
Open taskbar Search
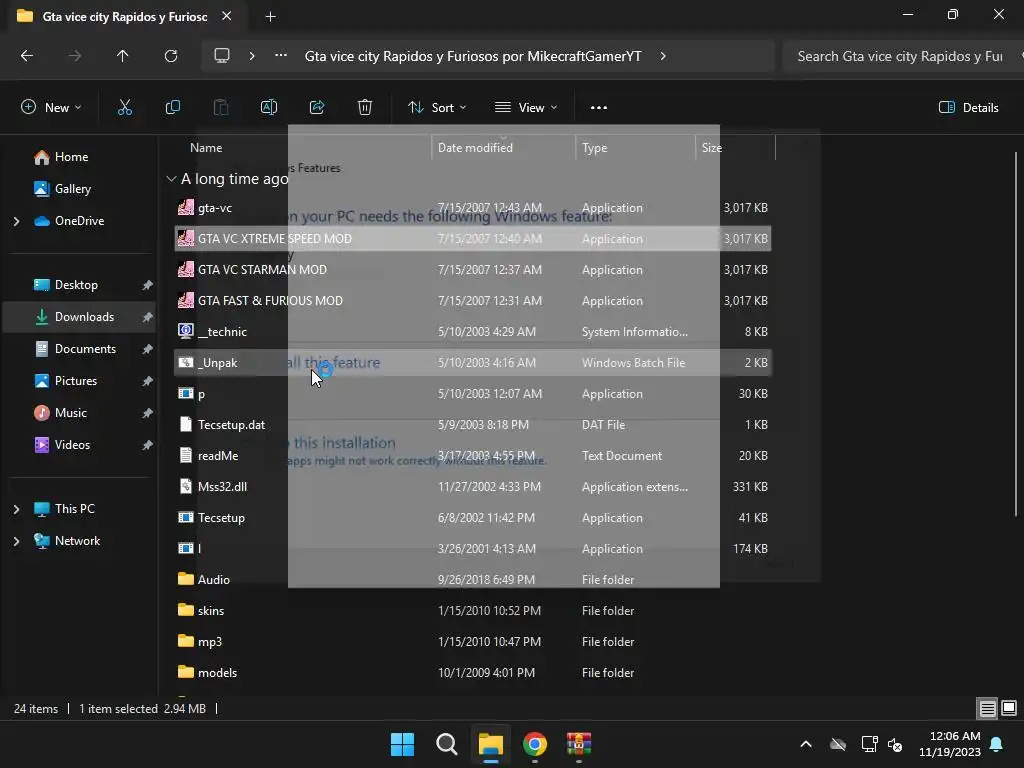(447, 744)
